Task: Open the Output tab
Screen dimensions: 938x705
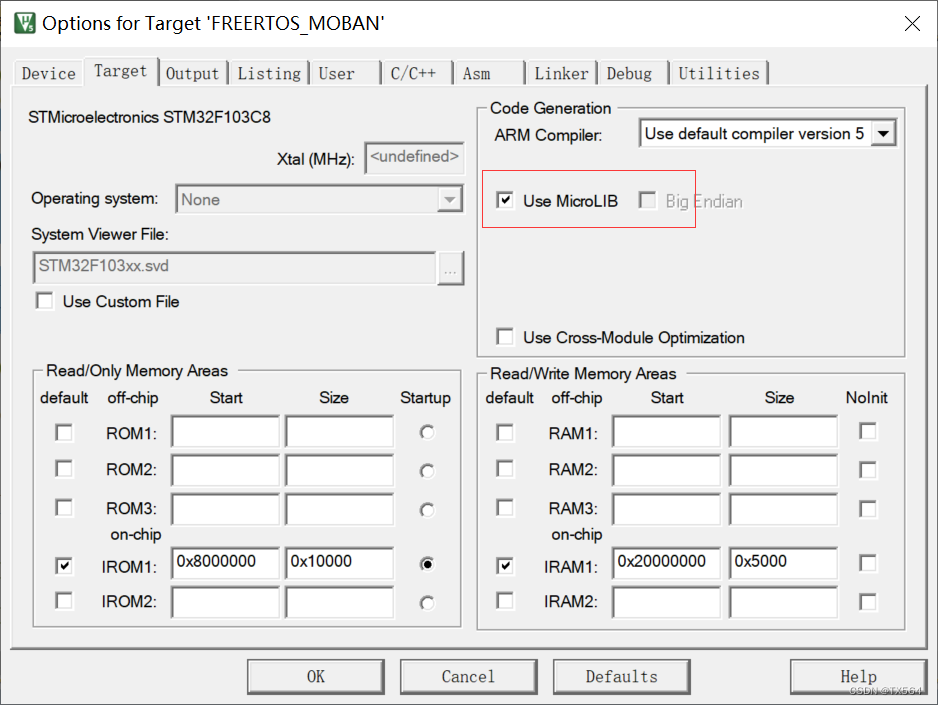Action: (193, 74)
